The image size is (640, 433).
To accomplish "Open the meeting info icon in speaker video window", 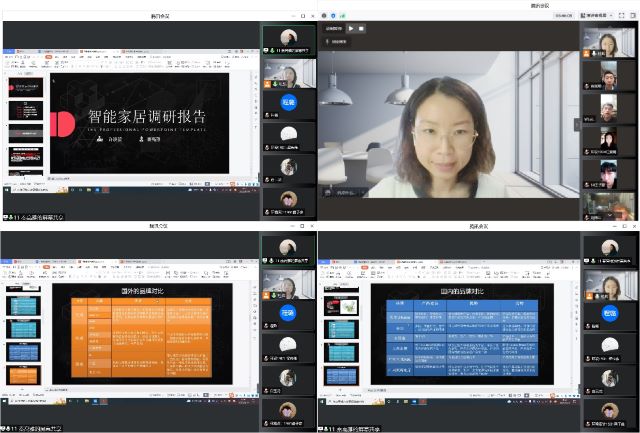I will [x=324, y=16].
